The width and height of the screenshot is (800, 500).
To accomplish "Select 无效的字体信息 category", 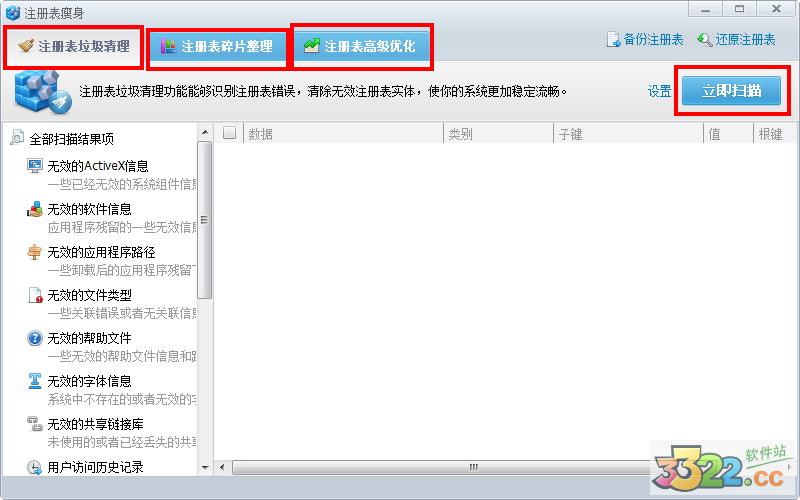I will point(89,381).
